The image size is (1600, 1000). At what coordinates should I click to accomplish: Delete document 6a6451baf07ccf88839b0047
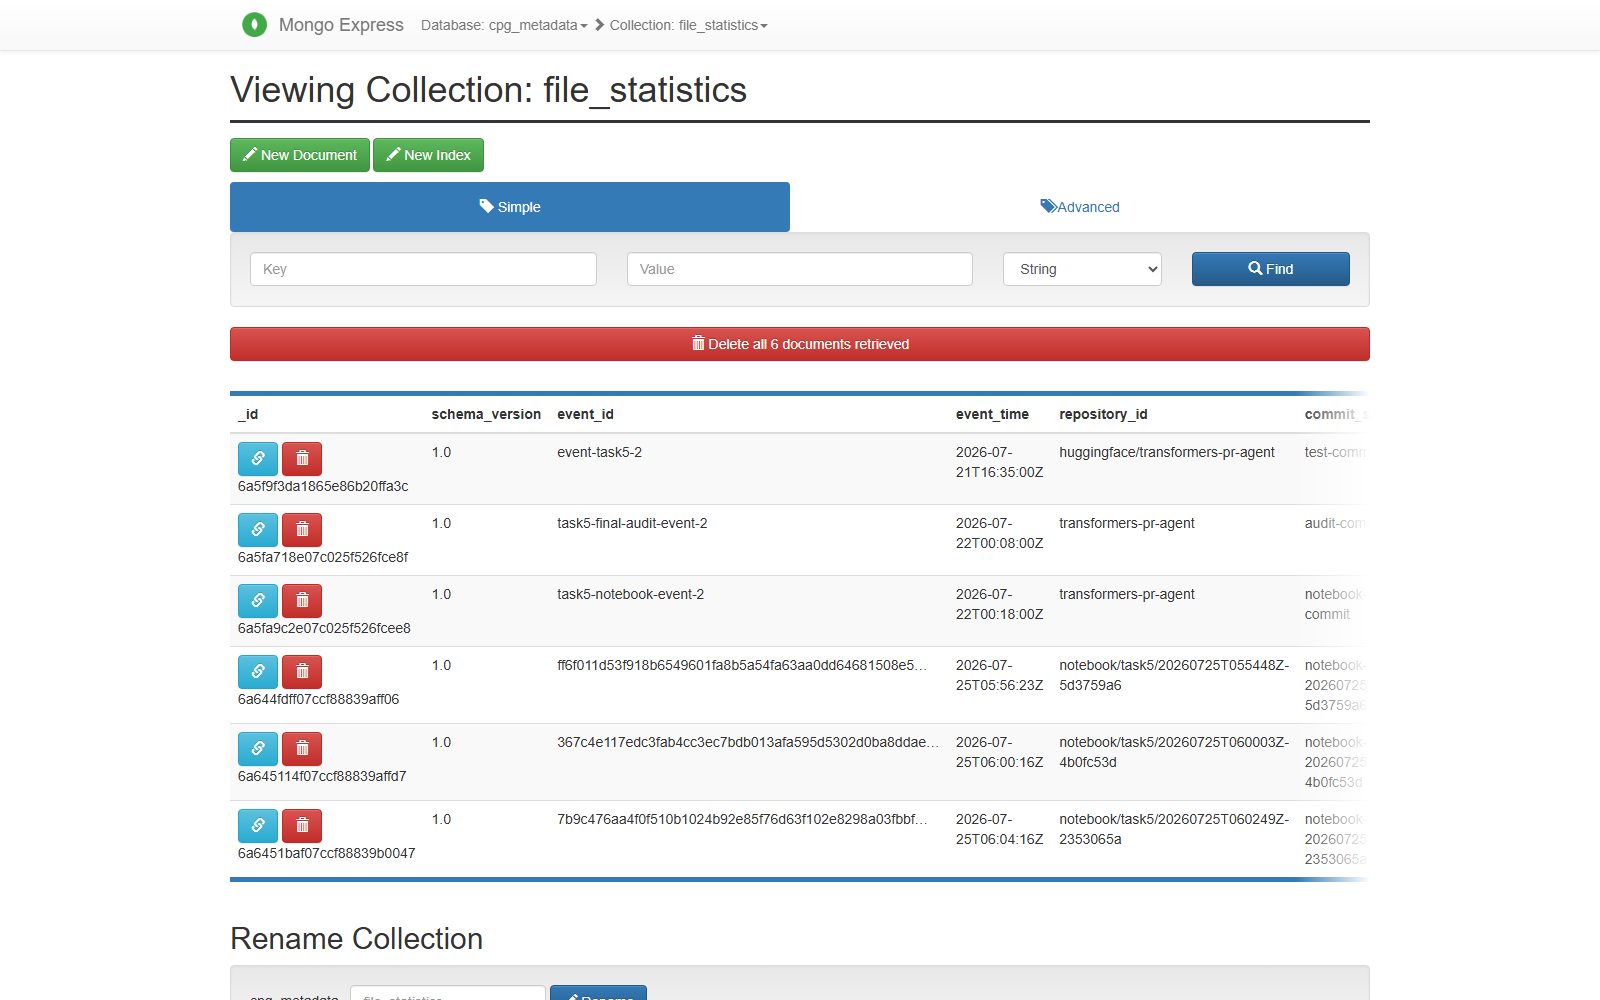point(302,826)
